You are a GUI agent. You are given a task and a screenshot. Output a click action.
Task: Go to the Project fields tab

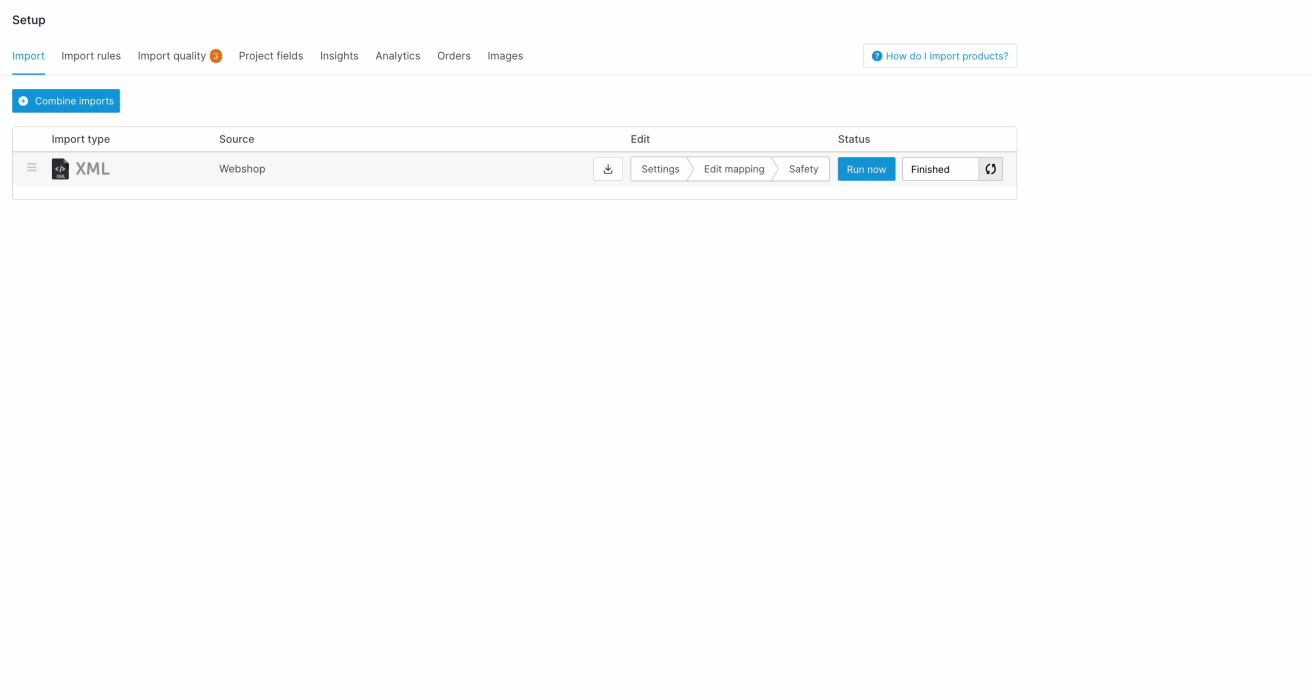[x=271, y=56]
